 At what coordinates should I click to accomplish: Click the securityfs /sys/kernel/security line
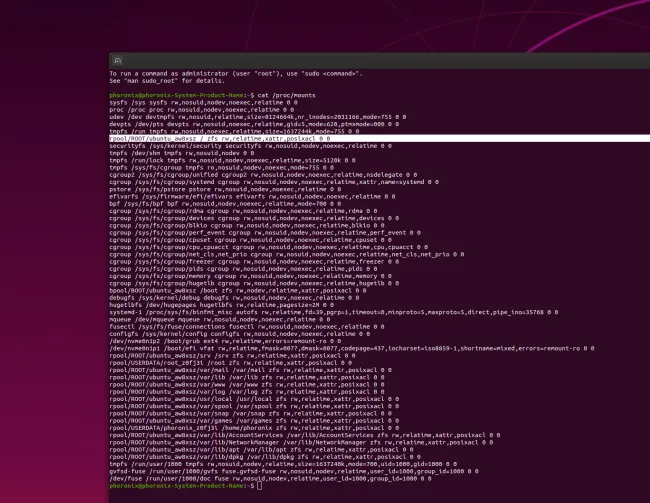(250, 146)
